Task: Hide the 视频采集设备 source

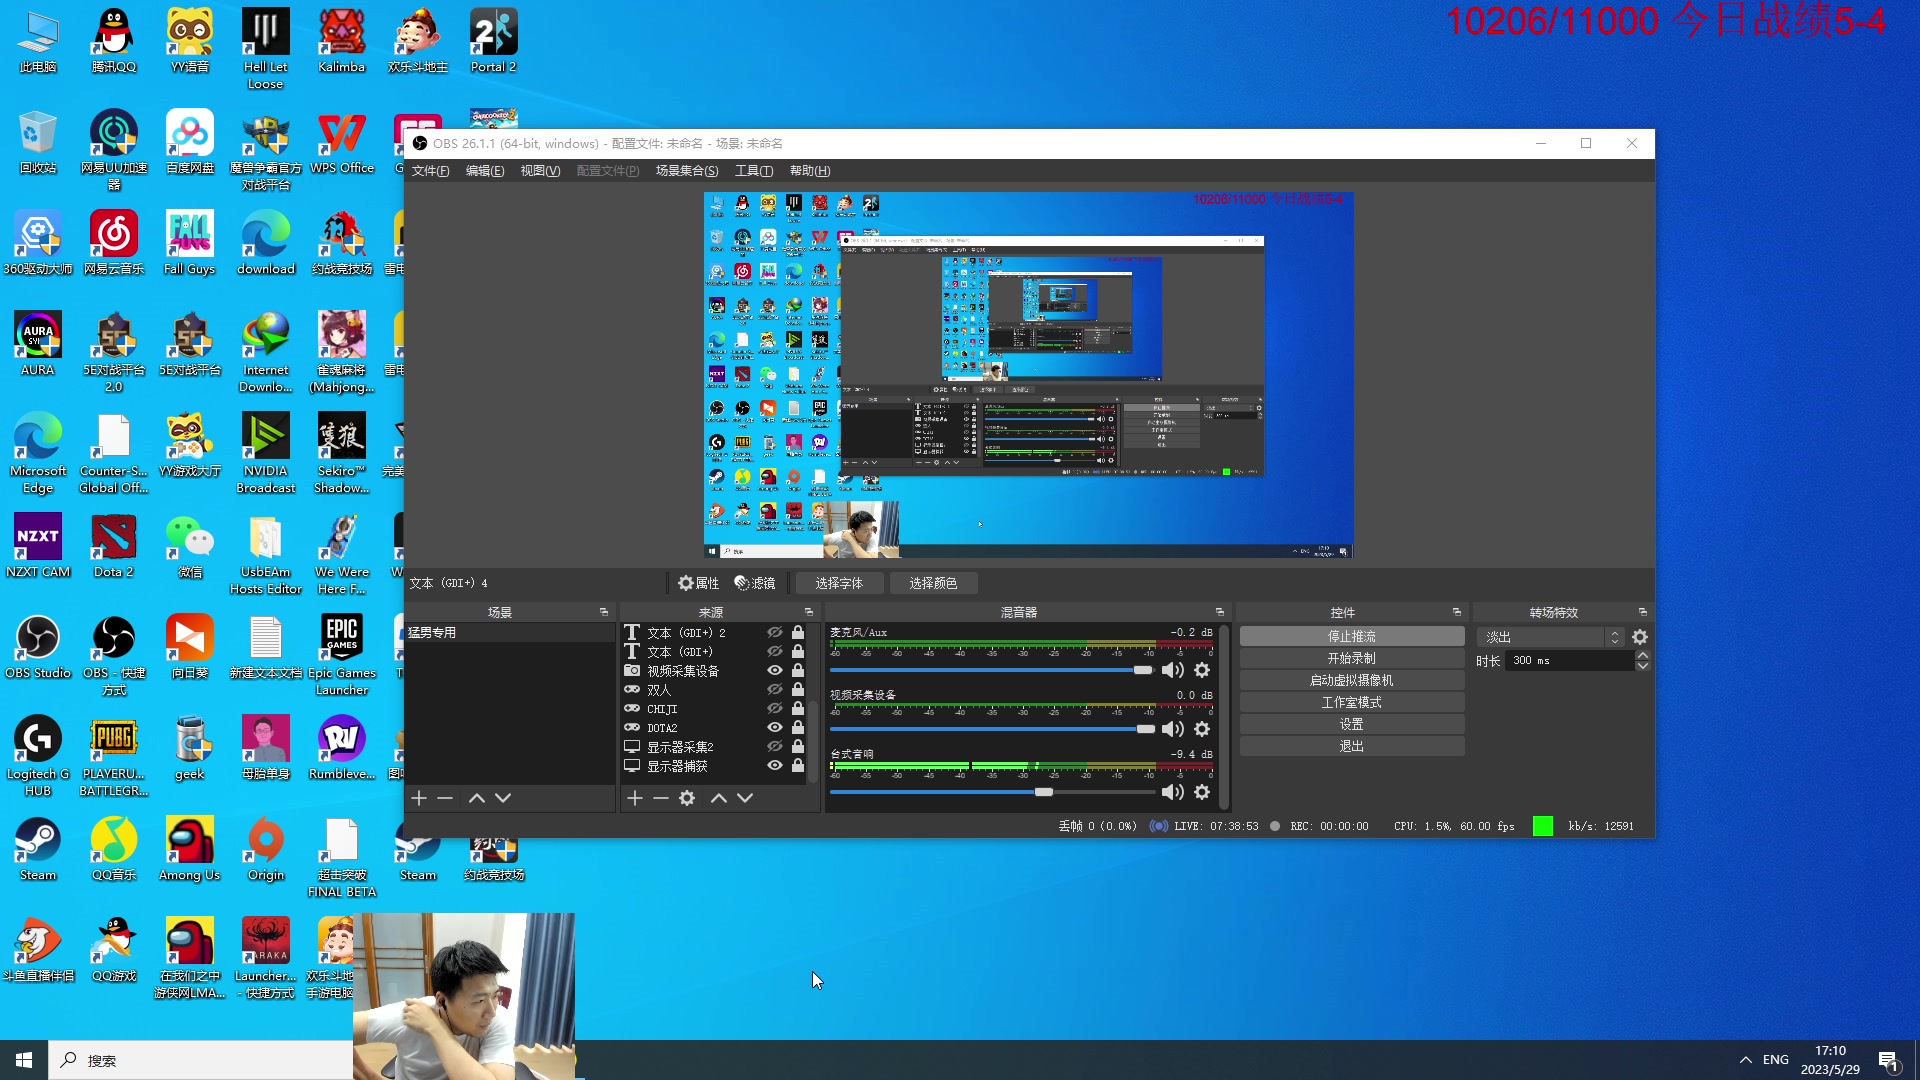Action: [775, 671]
